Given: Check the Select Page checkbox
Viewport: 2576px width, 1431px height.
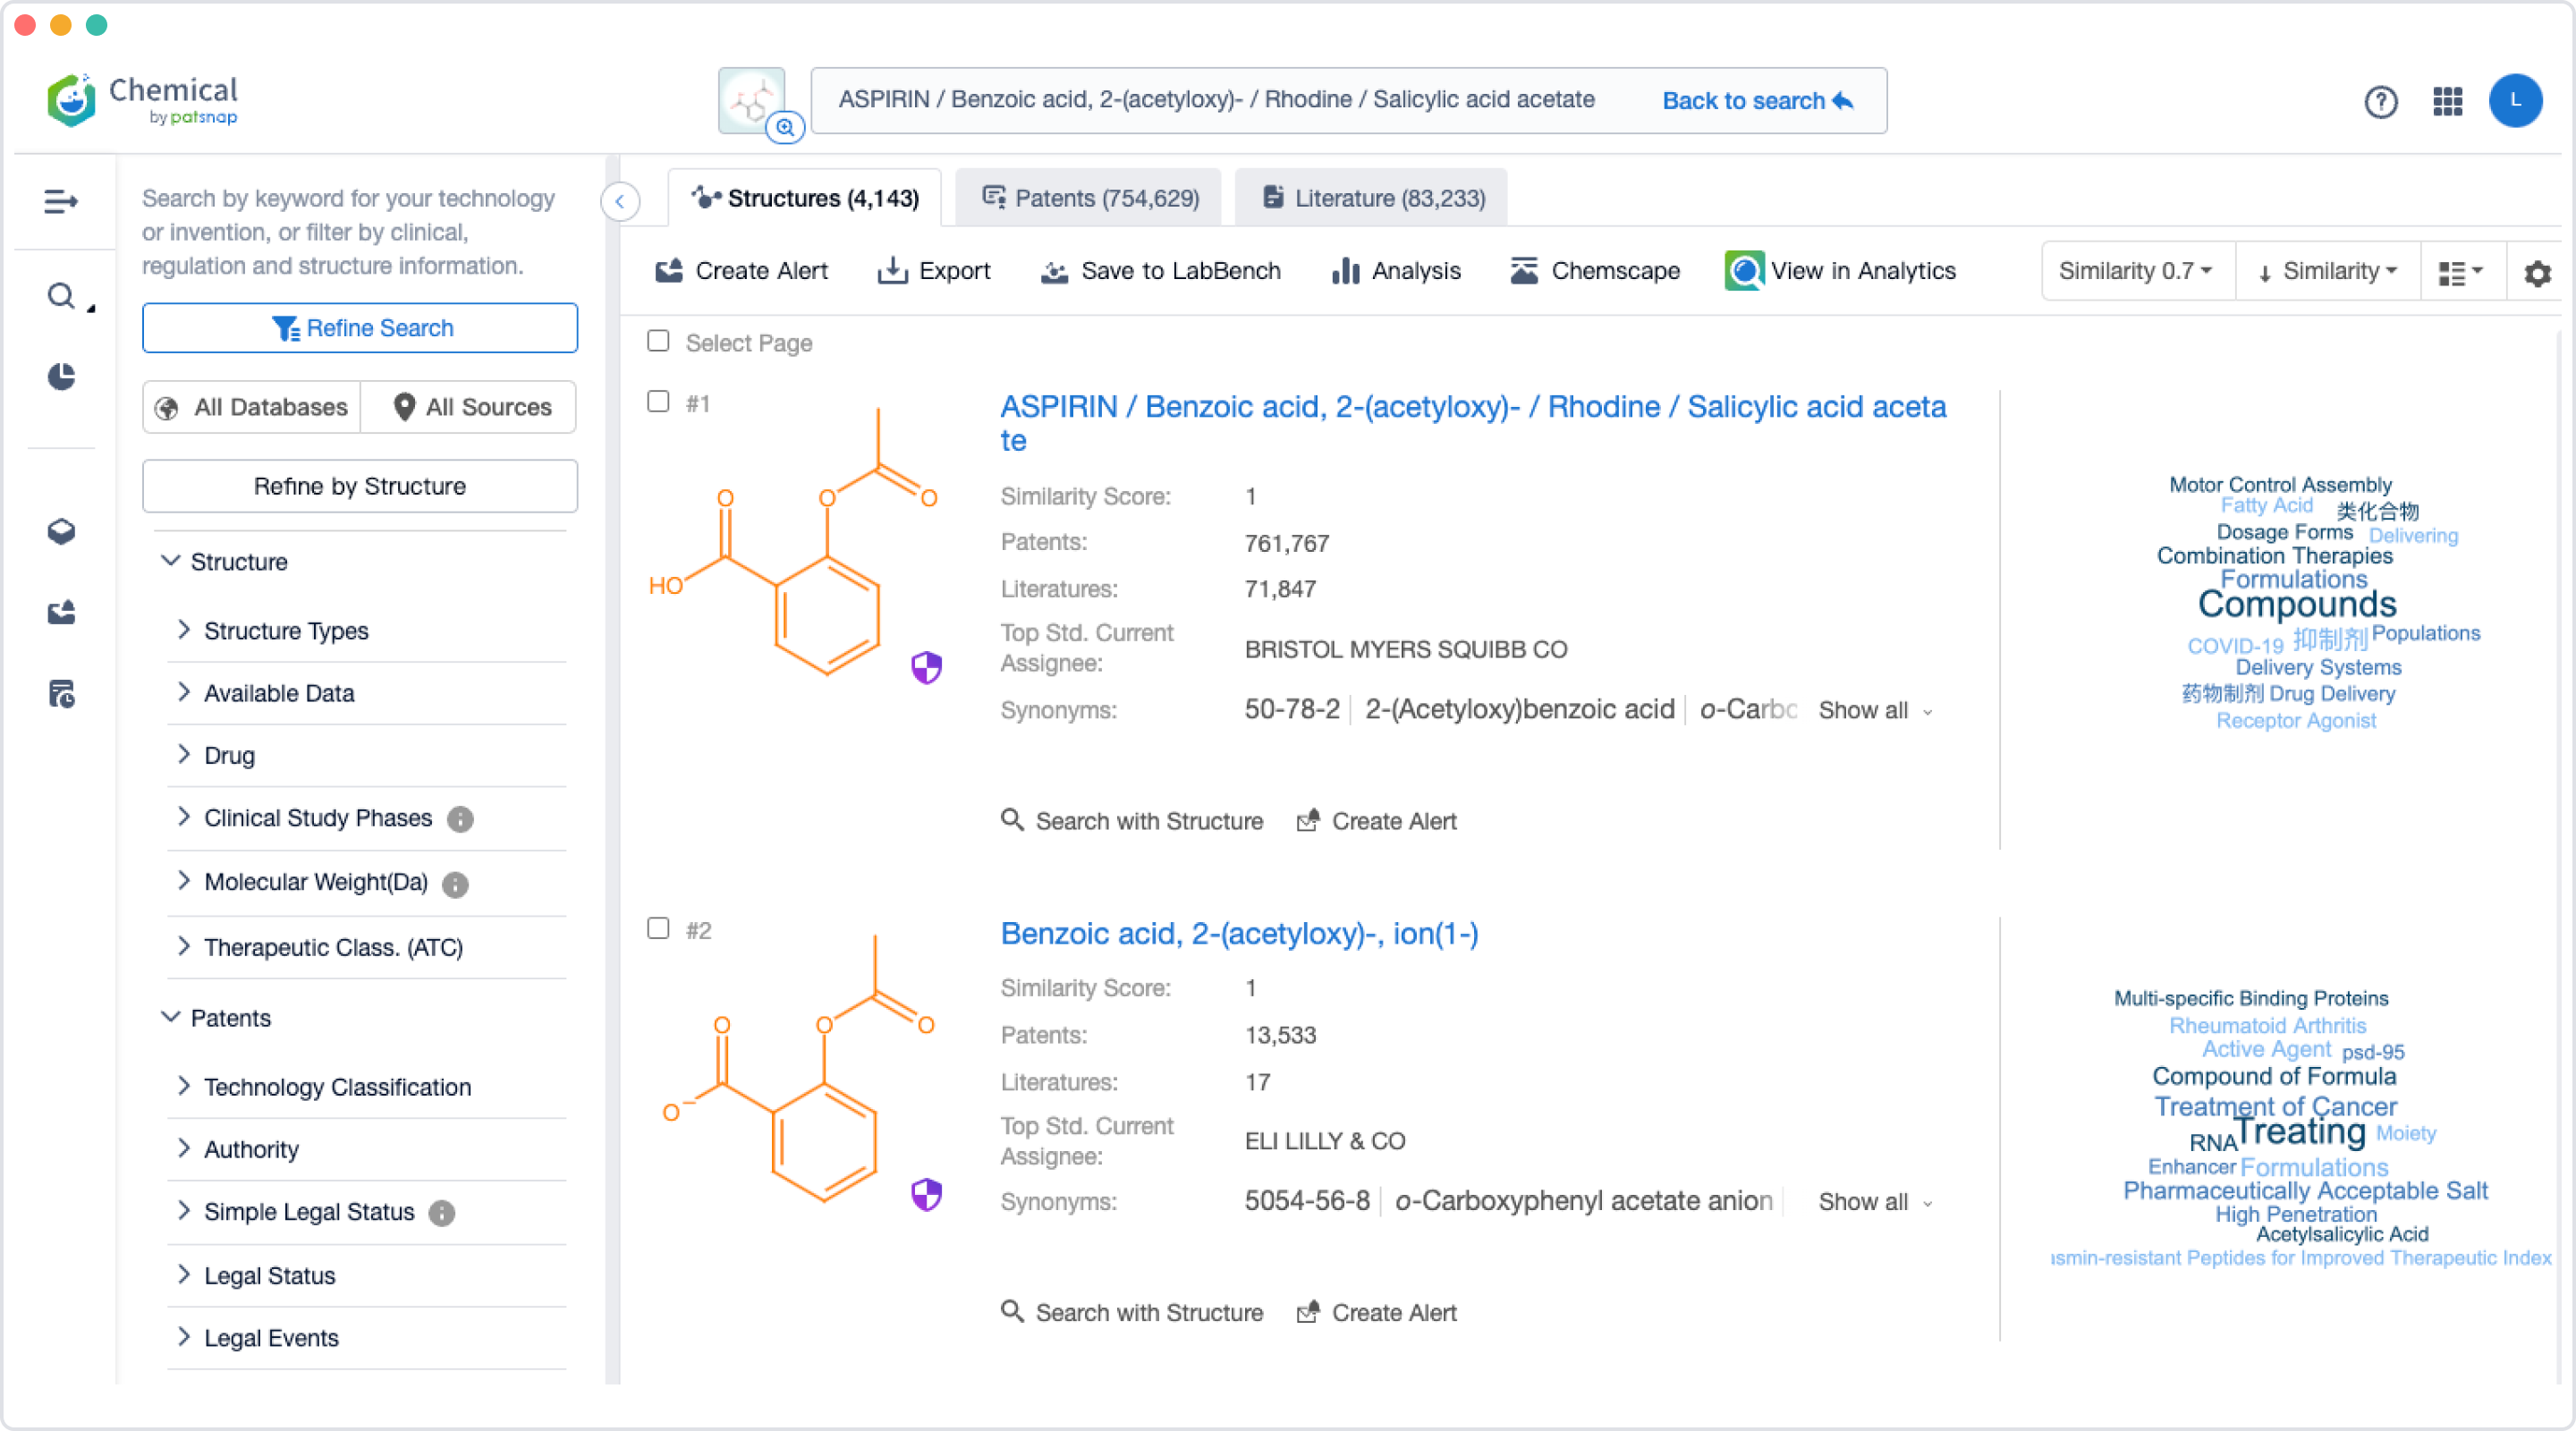Looking at the screenshot, I should pos(658,341).
